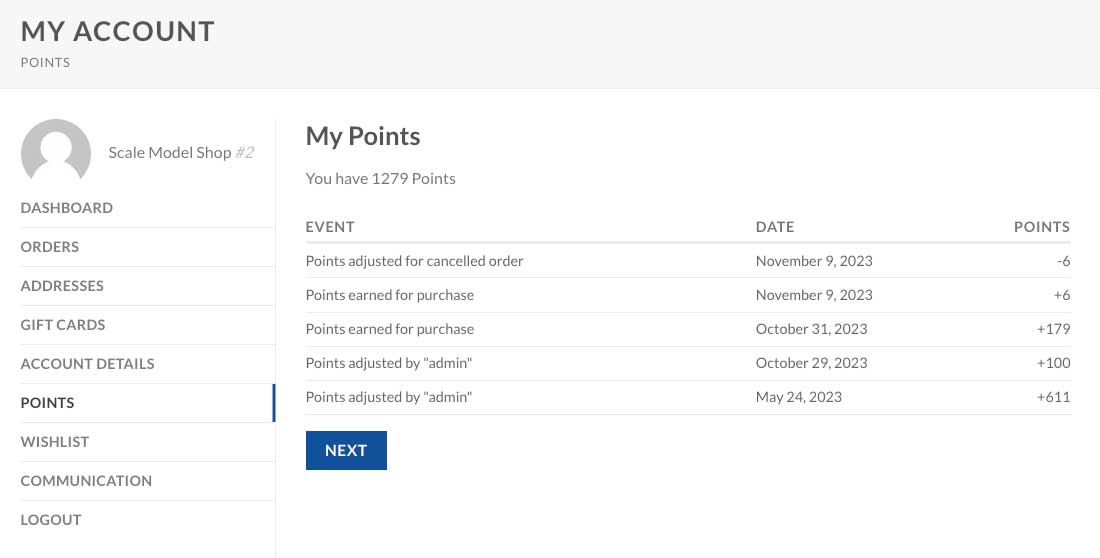Select the cancelled order points row
Image resolution: width=1100 pixels, height=558 pixels.
pyautogui.click(x=415, y=261)
